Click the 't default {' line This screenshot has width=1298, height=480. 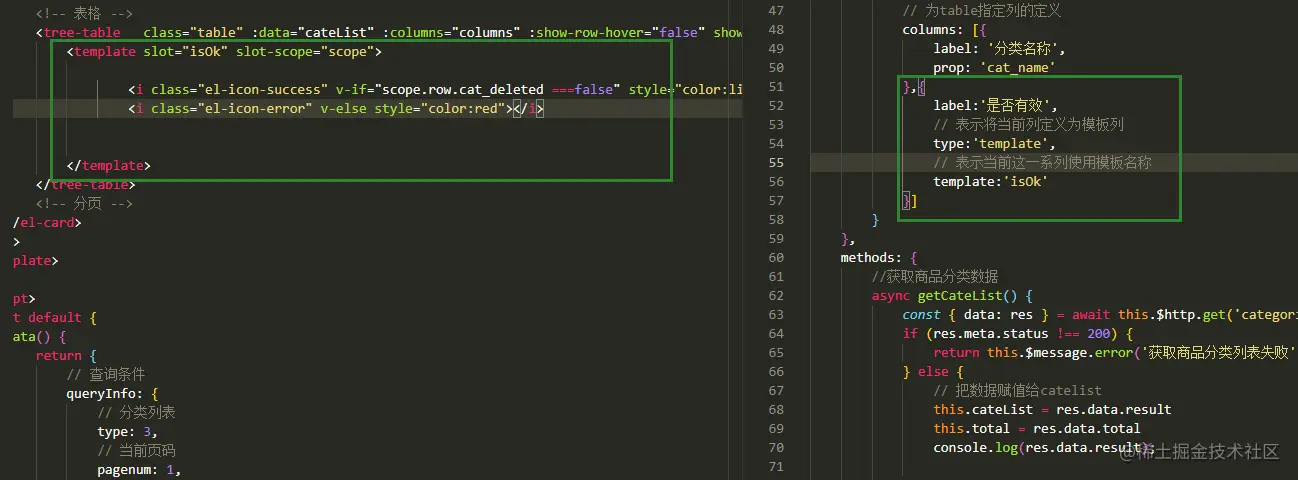click(55, 318)
